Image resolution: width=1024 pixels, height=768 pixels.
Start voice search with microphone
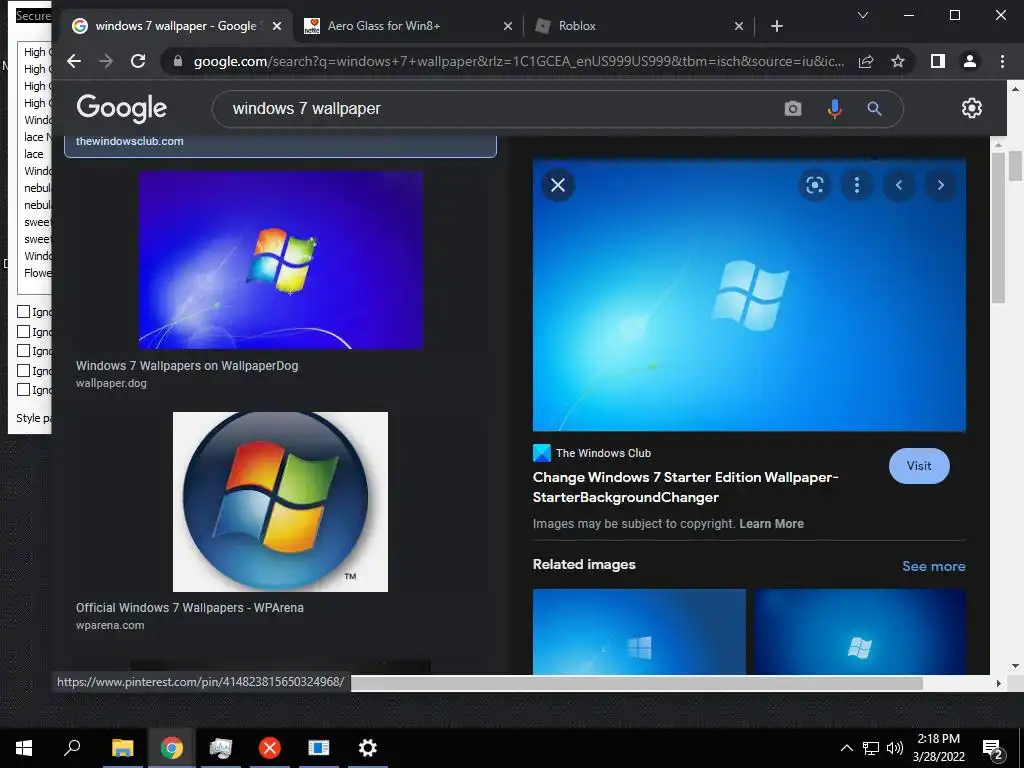point(834,108)
